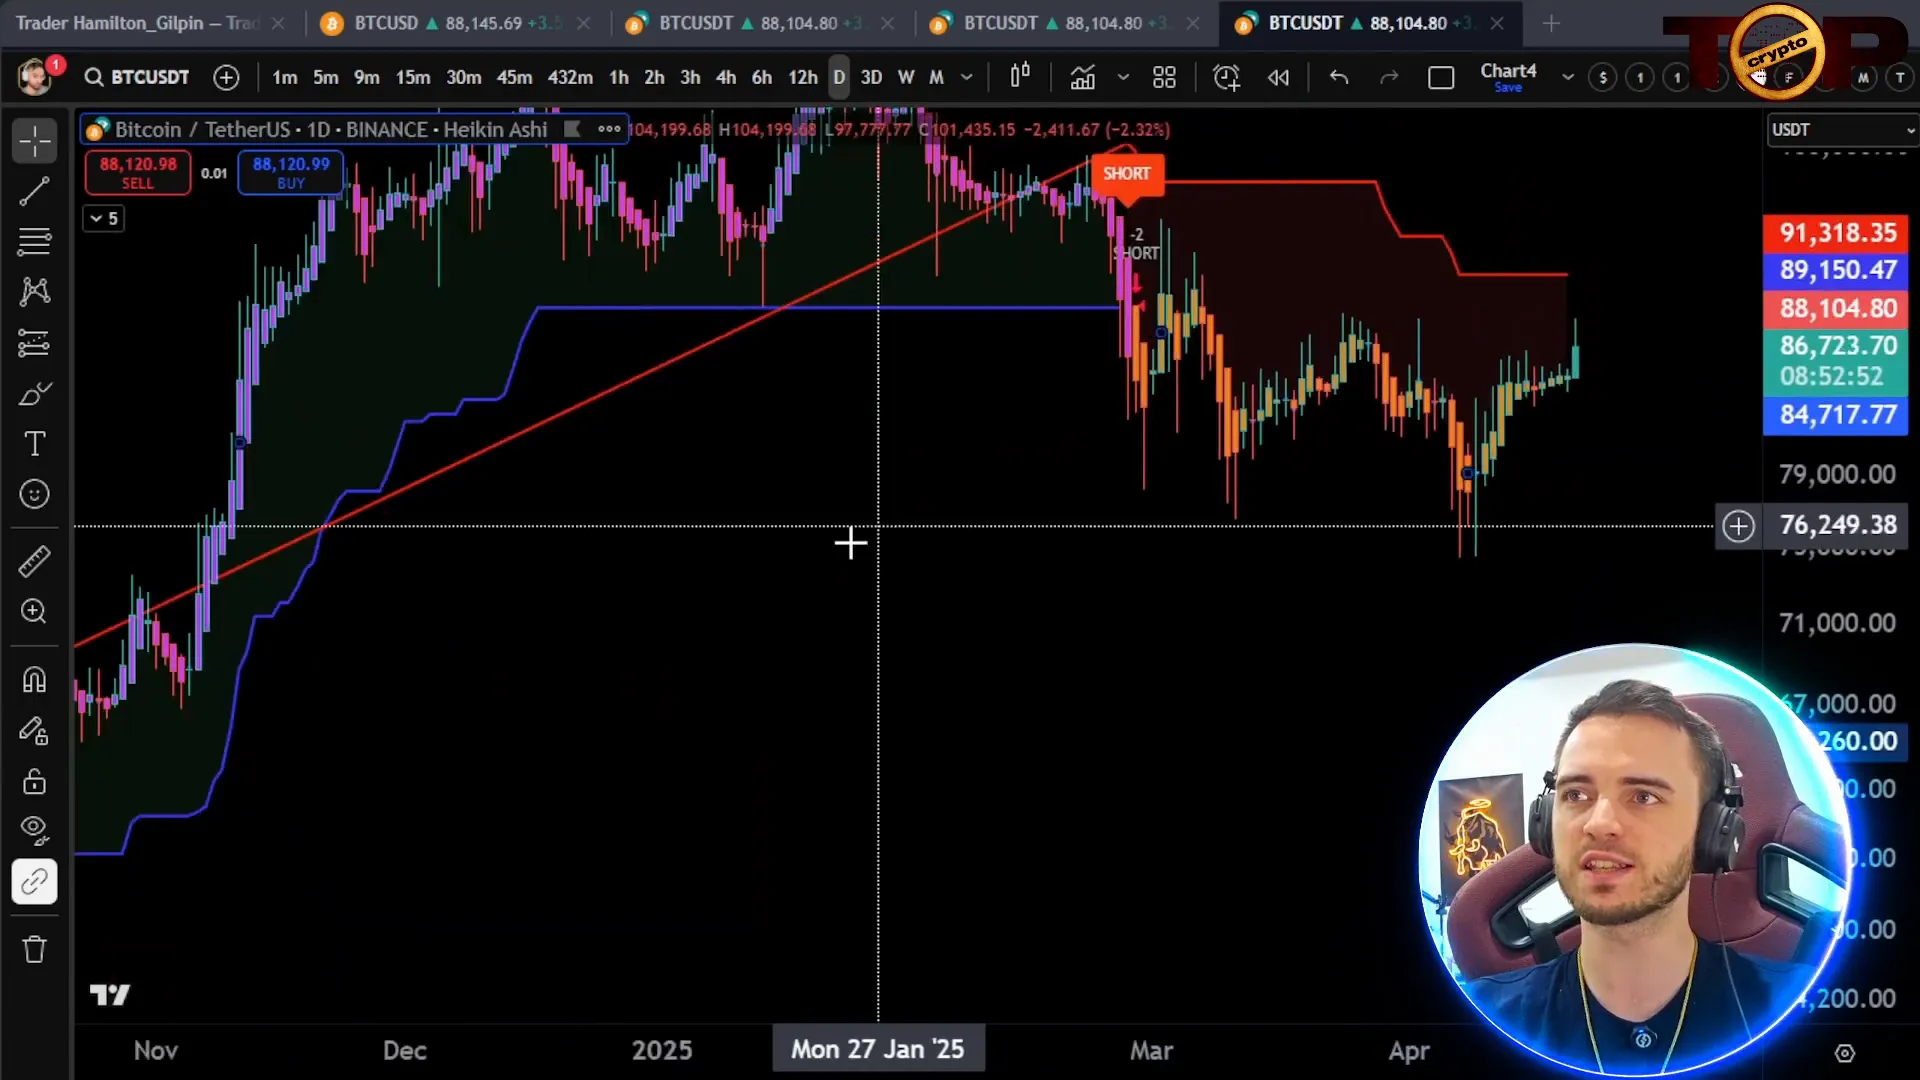The height and width of the screenshot is (1080, 1920).
Task: Click the TradingView logo
Action: click(110, 995)
